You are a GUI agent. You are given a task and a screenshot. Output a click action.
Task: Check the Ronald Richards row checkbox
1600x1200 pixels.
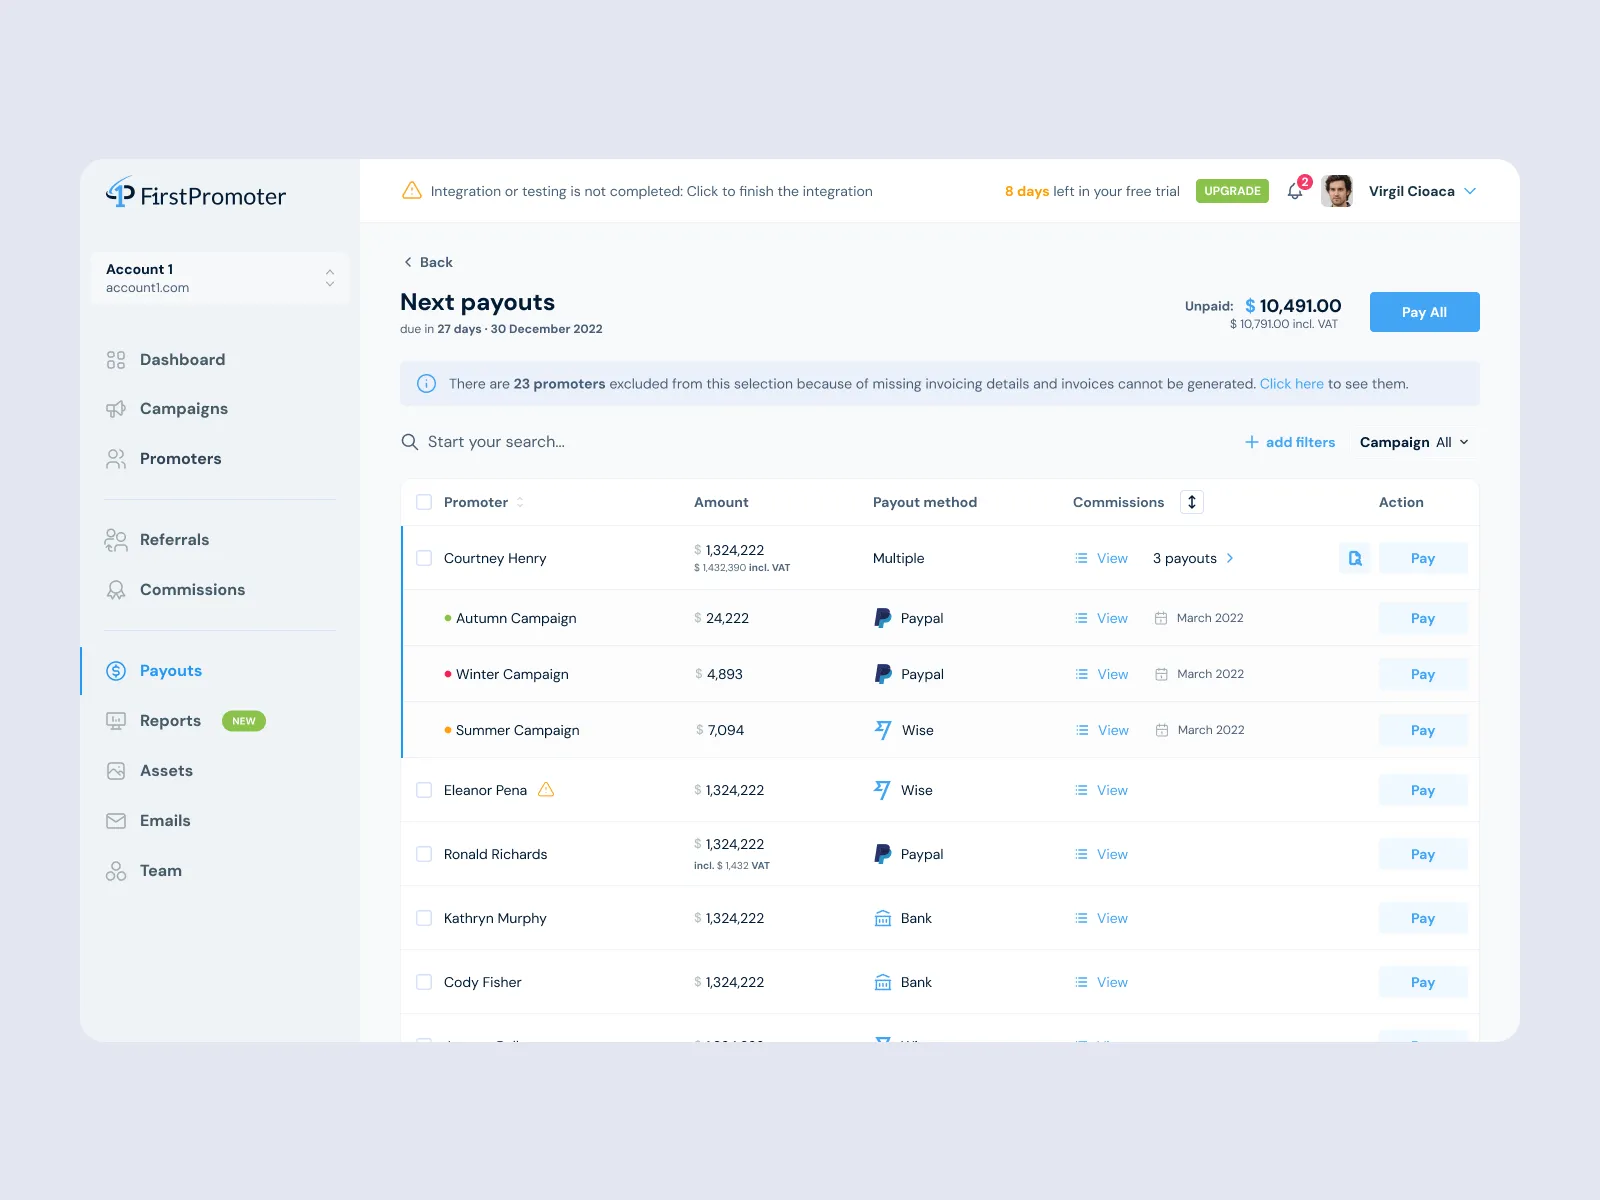[x=424, y=854]
